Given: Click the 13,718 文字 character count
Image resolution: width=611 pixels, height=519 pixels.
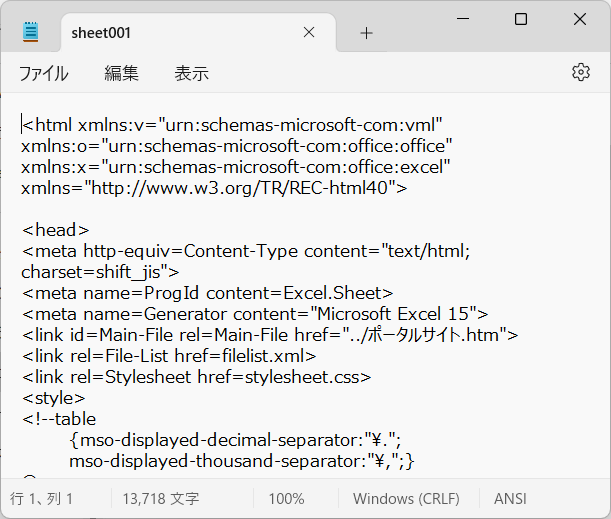Looking at the screenshot, I should click(161, 498).
